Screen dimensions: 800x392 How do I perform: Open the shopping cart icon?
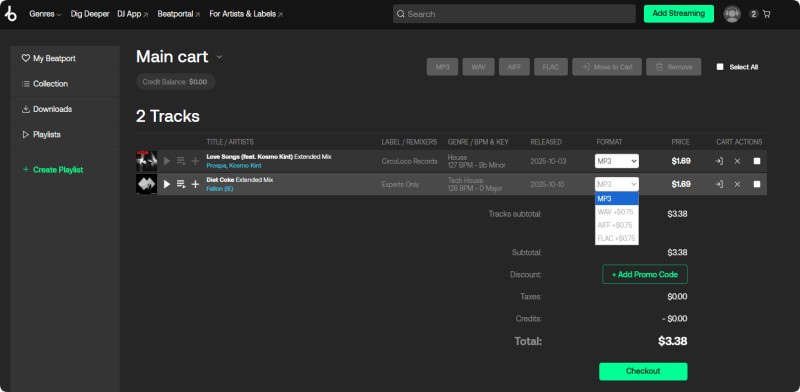click(766, 14)
